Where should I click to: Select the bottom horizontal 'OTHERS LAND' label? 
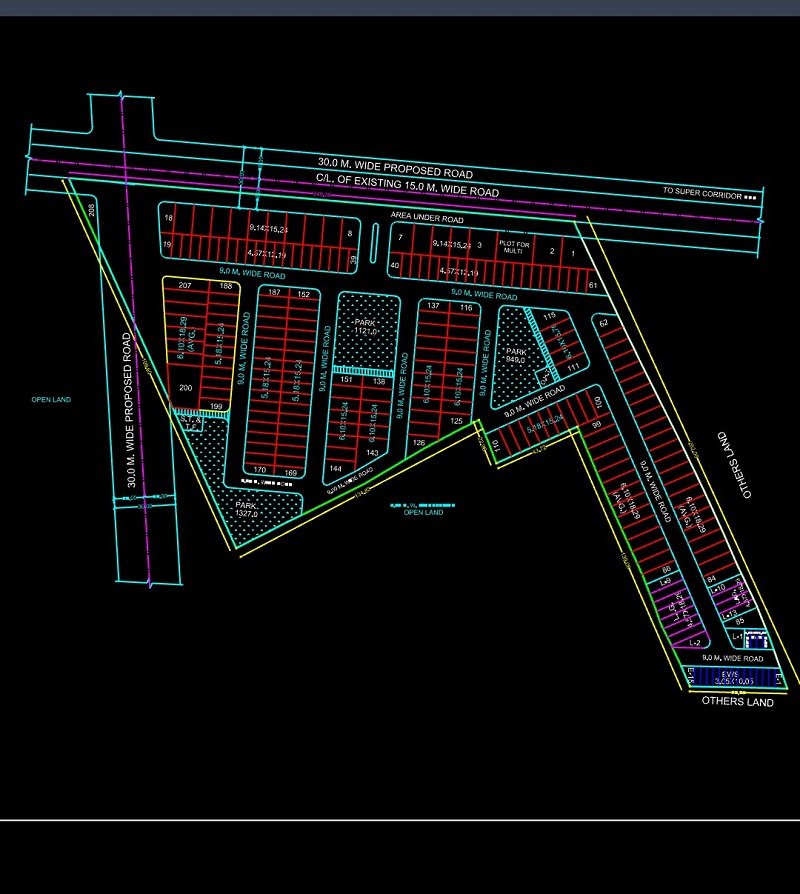click(x=738, y=703)
